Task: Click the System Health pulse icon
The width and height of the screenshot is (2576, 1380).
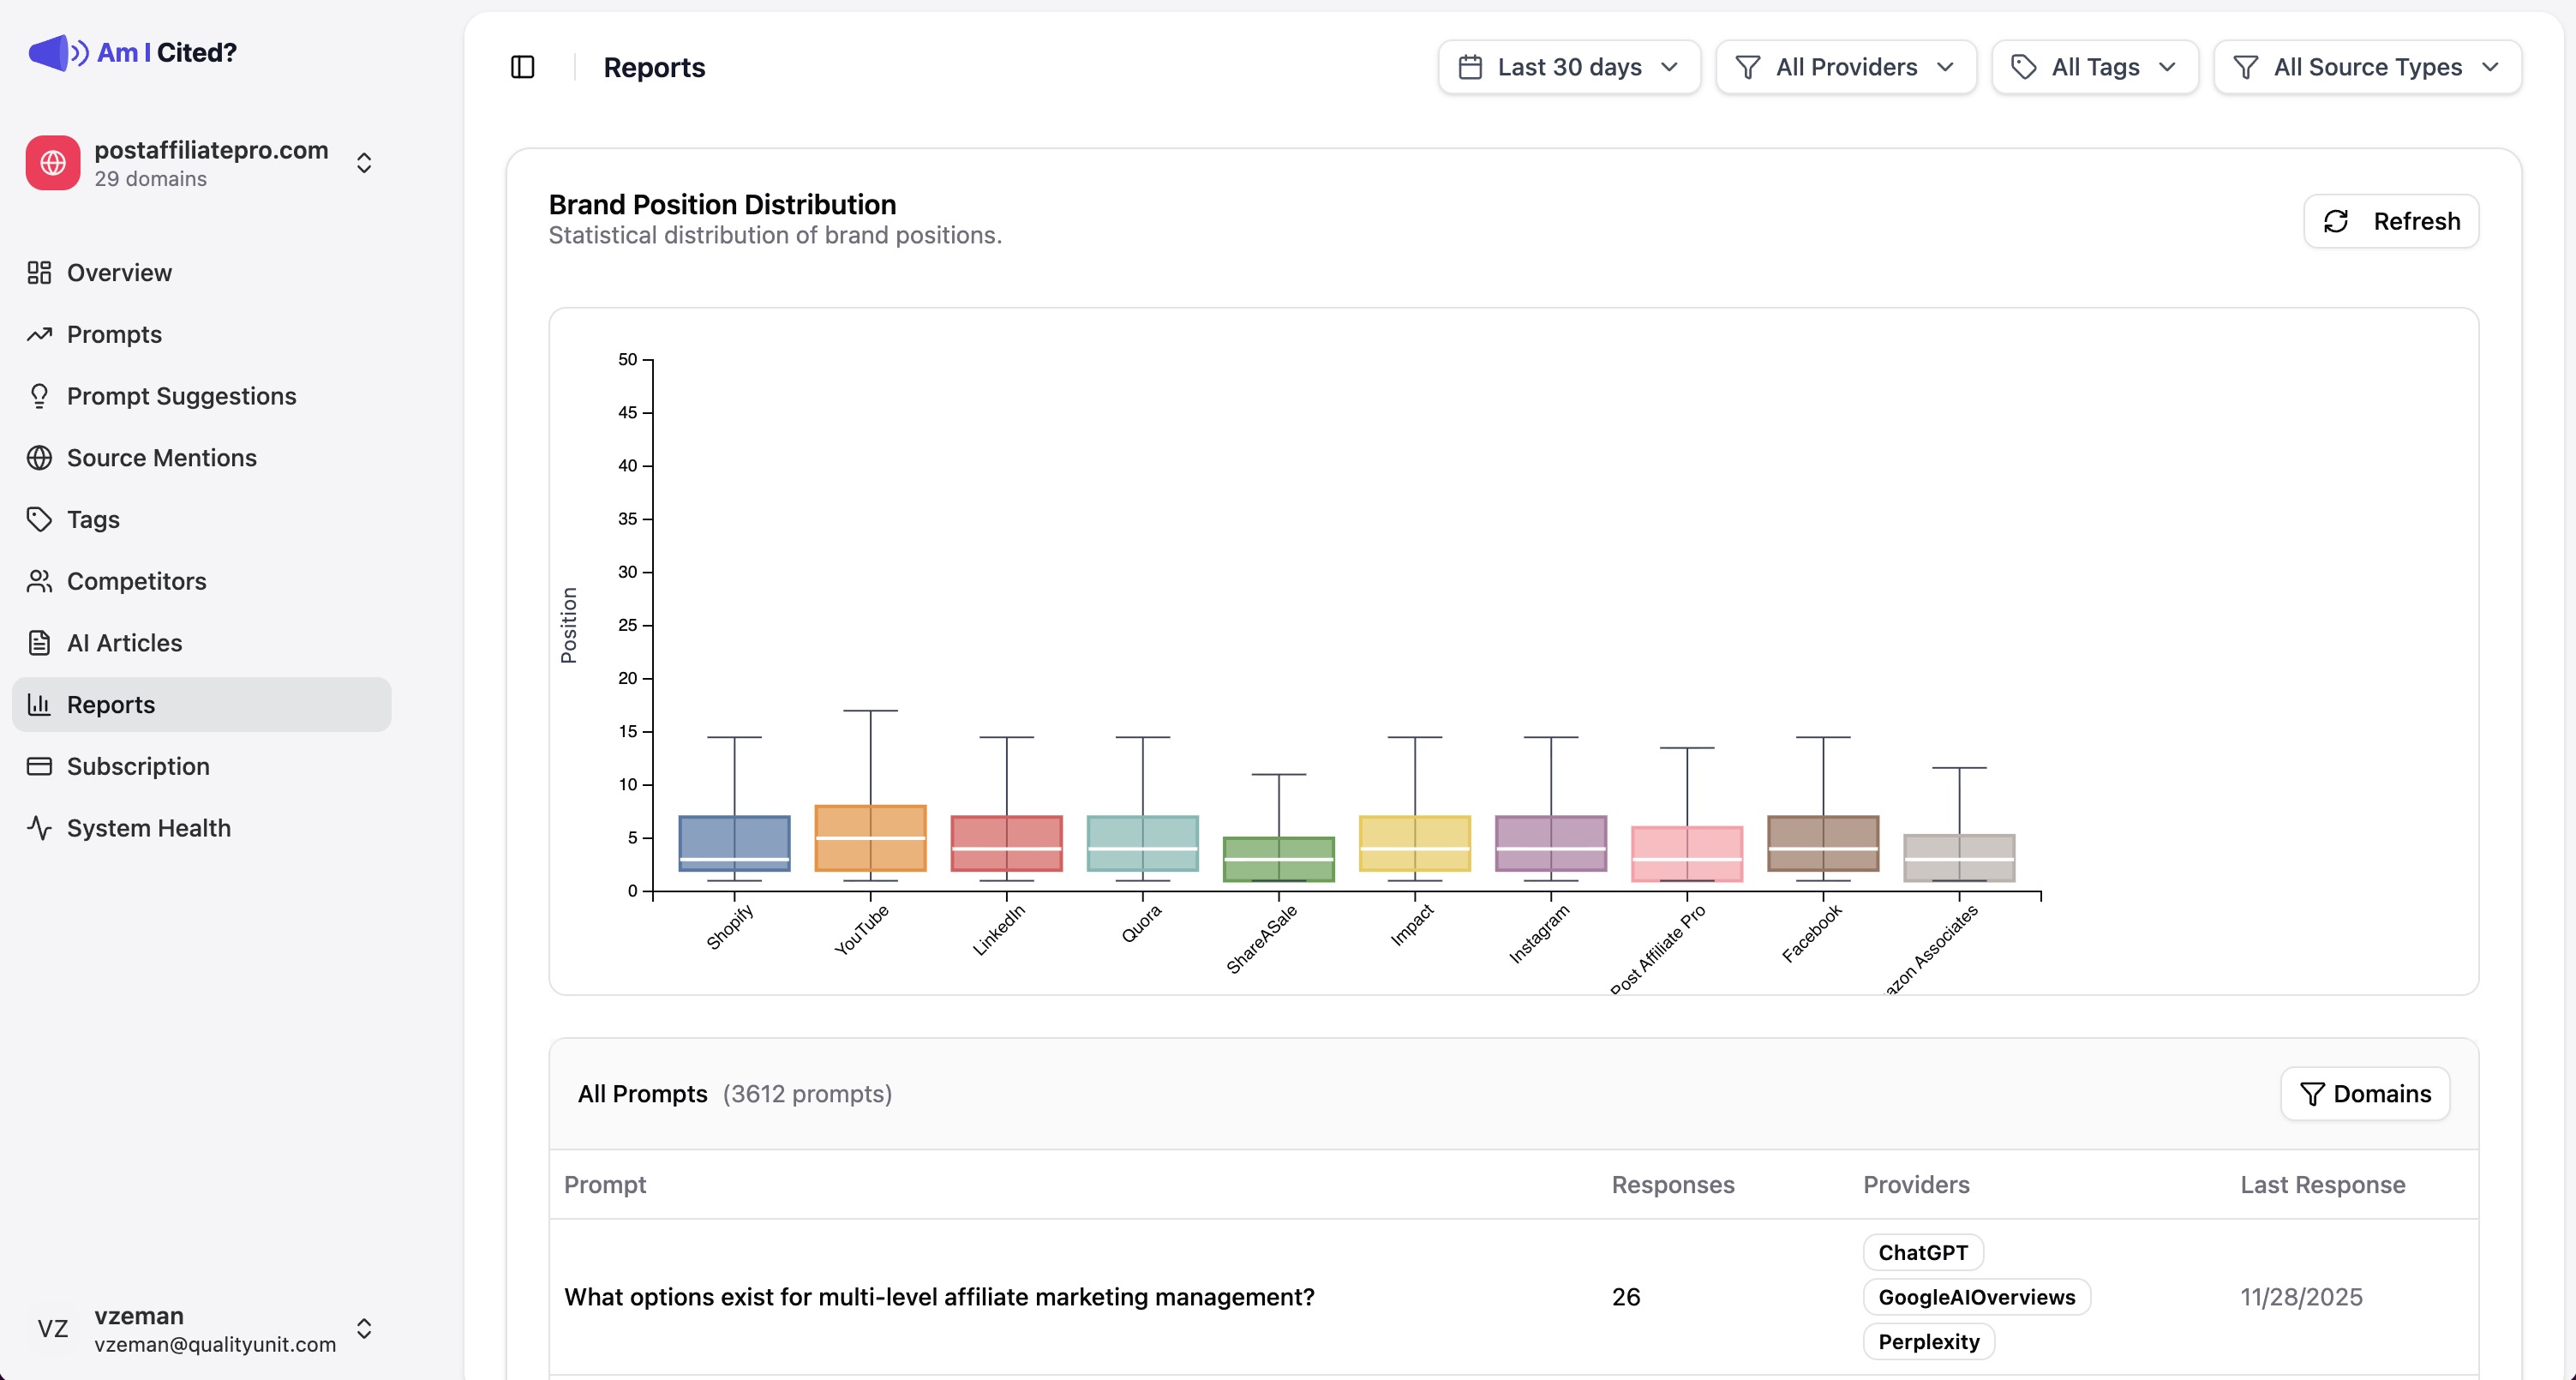Action: [39, 827]
